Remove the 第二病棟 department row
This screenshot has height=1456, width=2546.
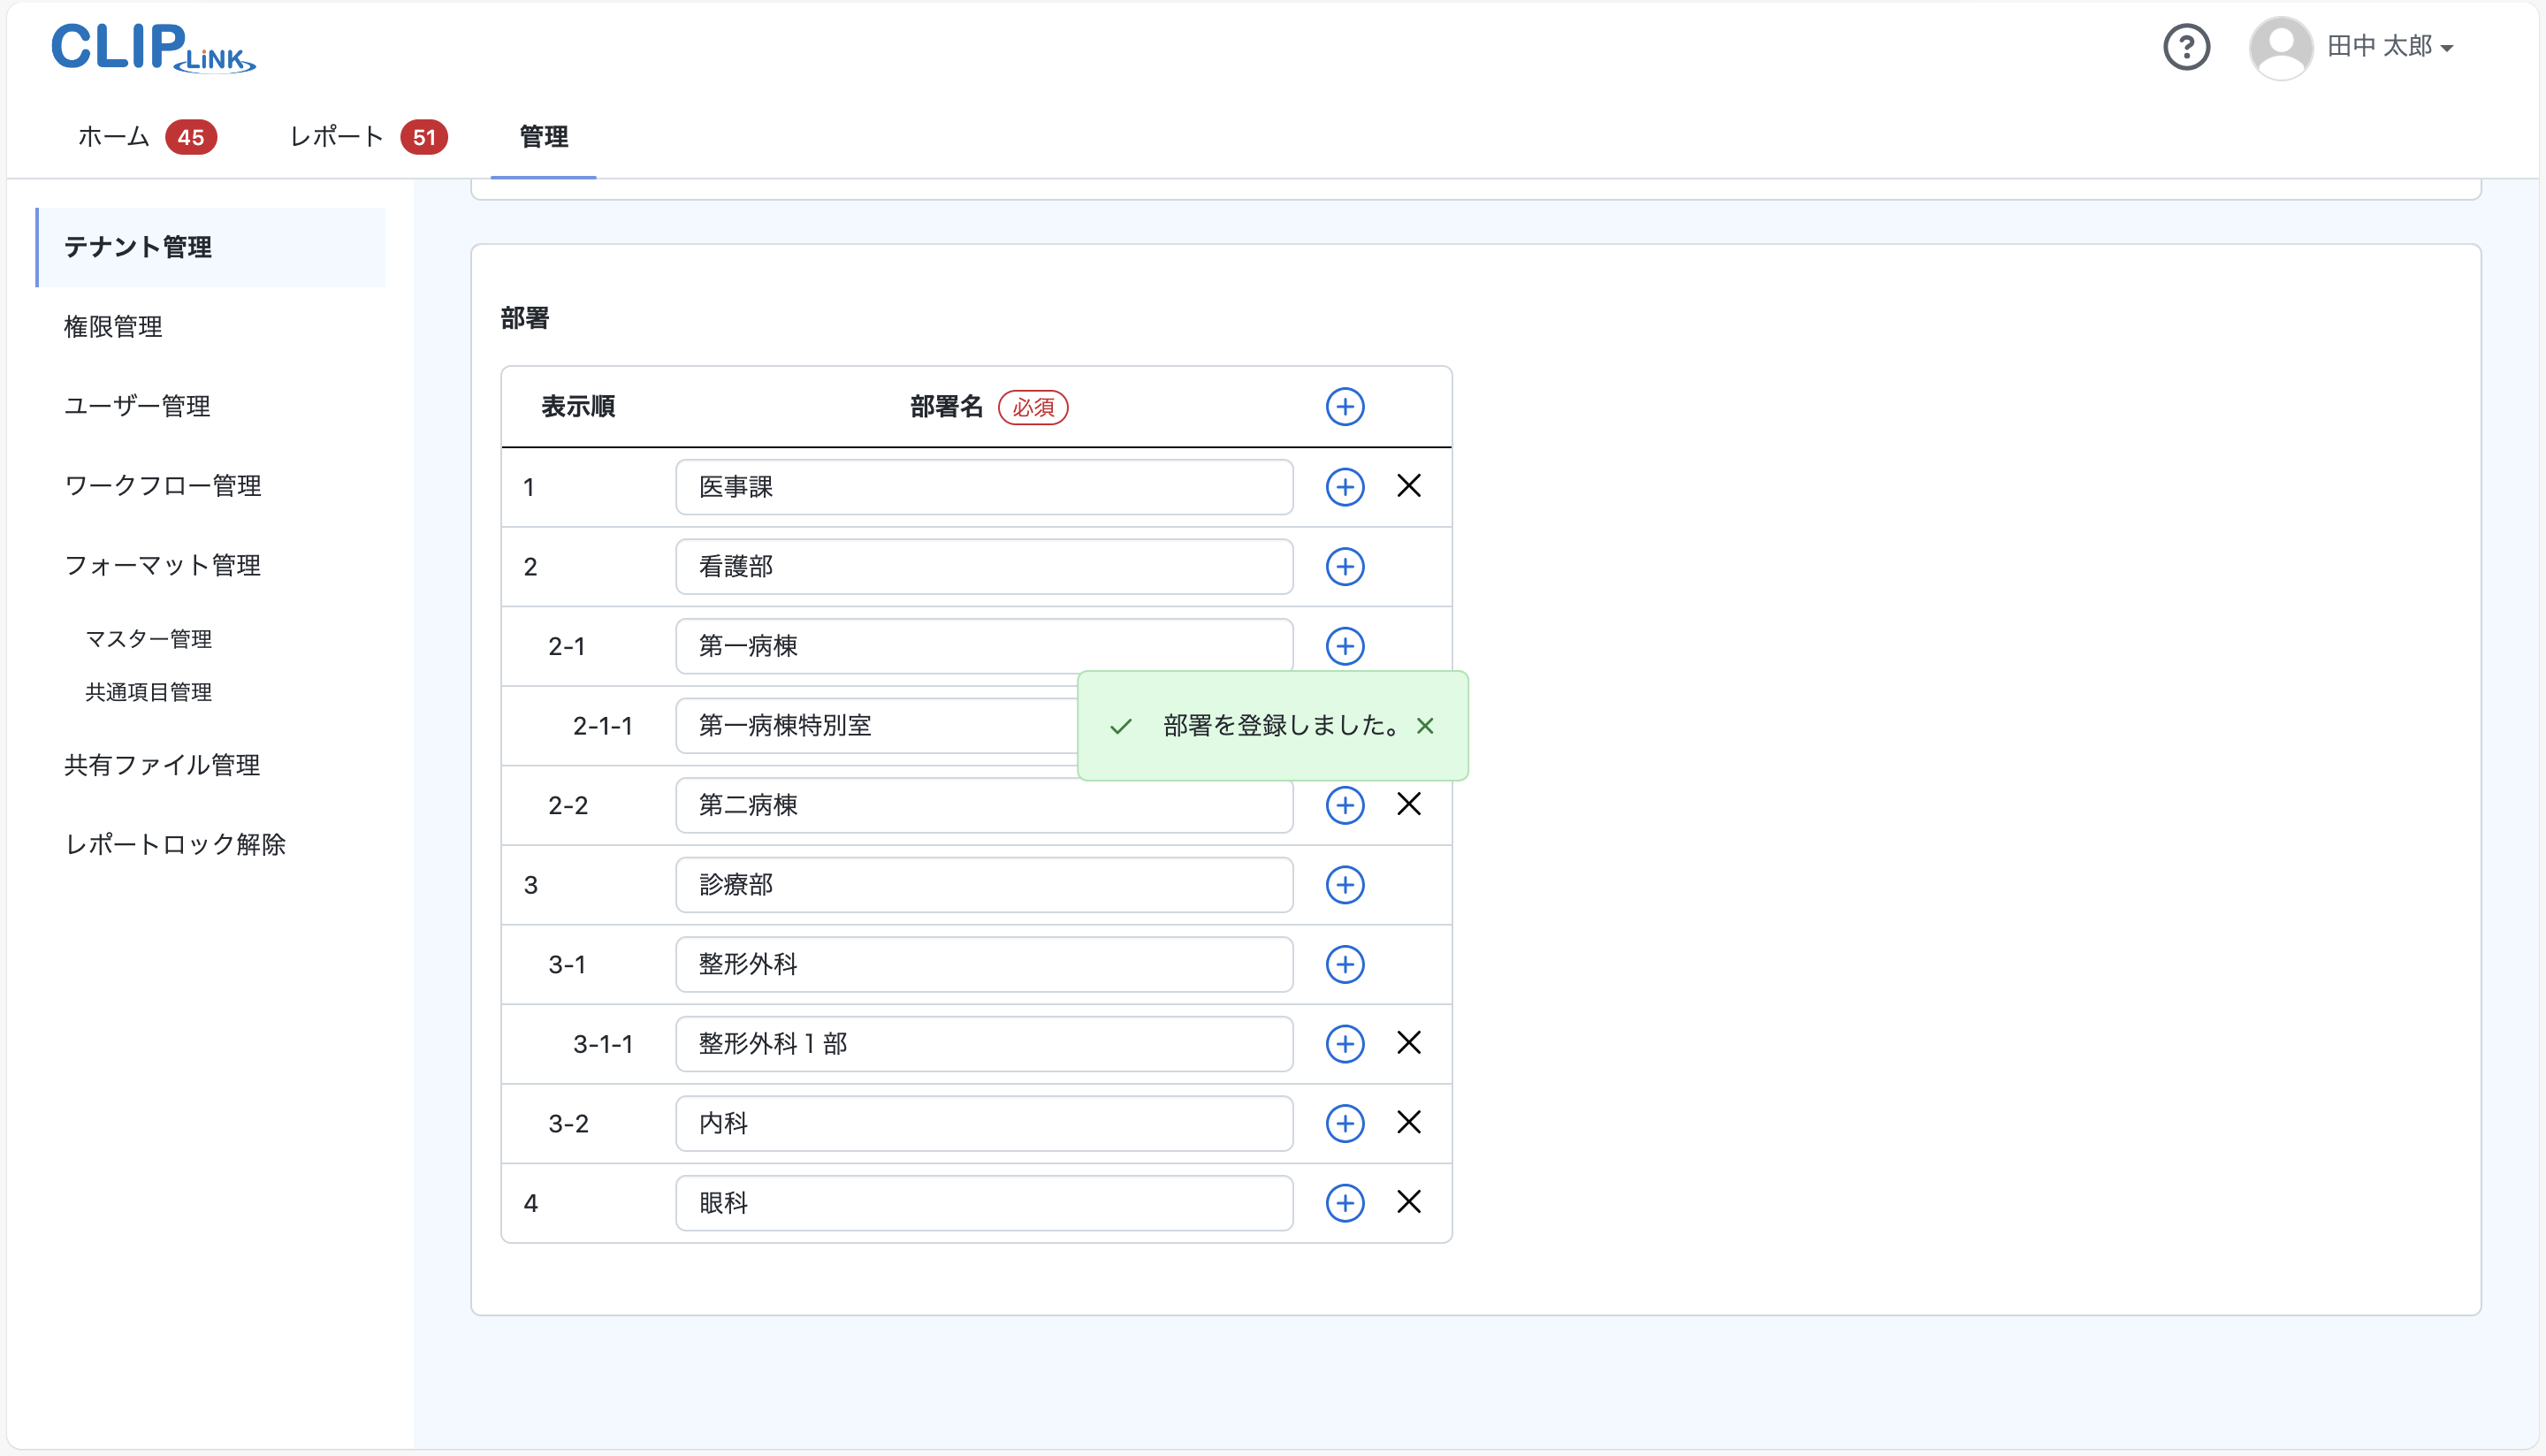point(1408,804)
